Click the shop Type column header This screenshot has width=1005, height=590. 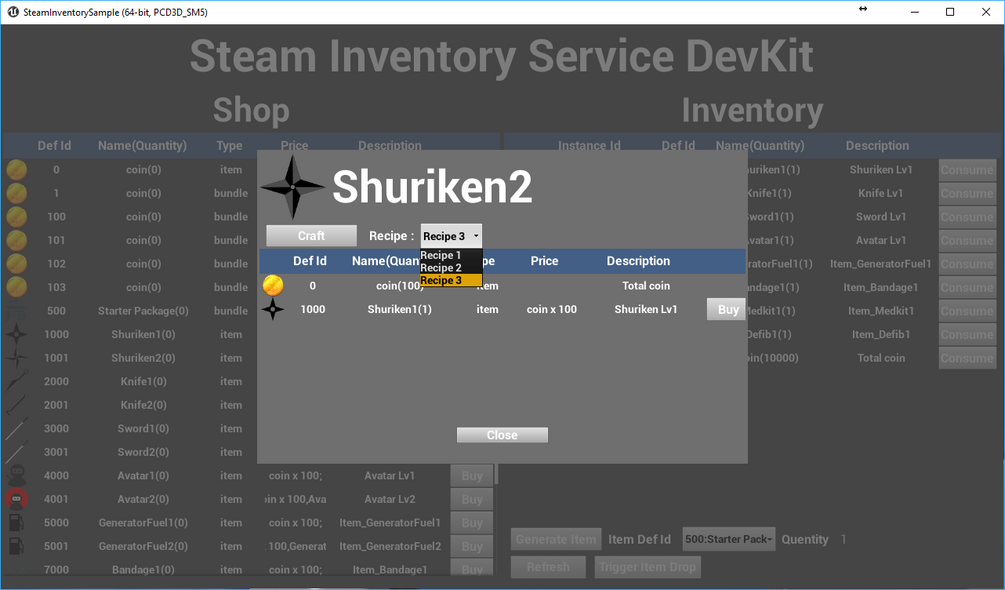point(229,145)
